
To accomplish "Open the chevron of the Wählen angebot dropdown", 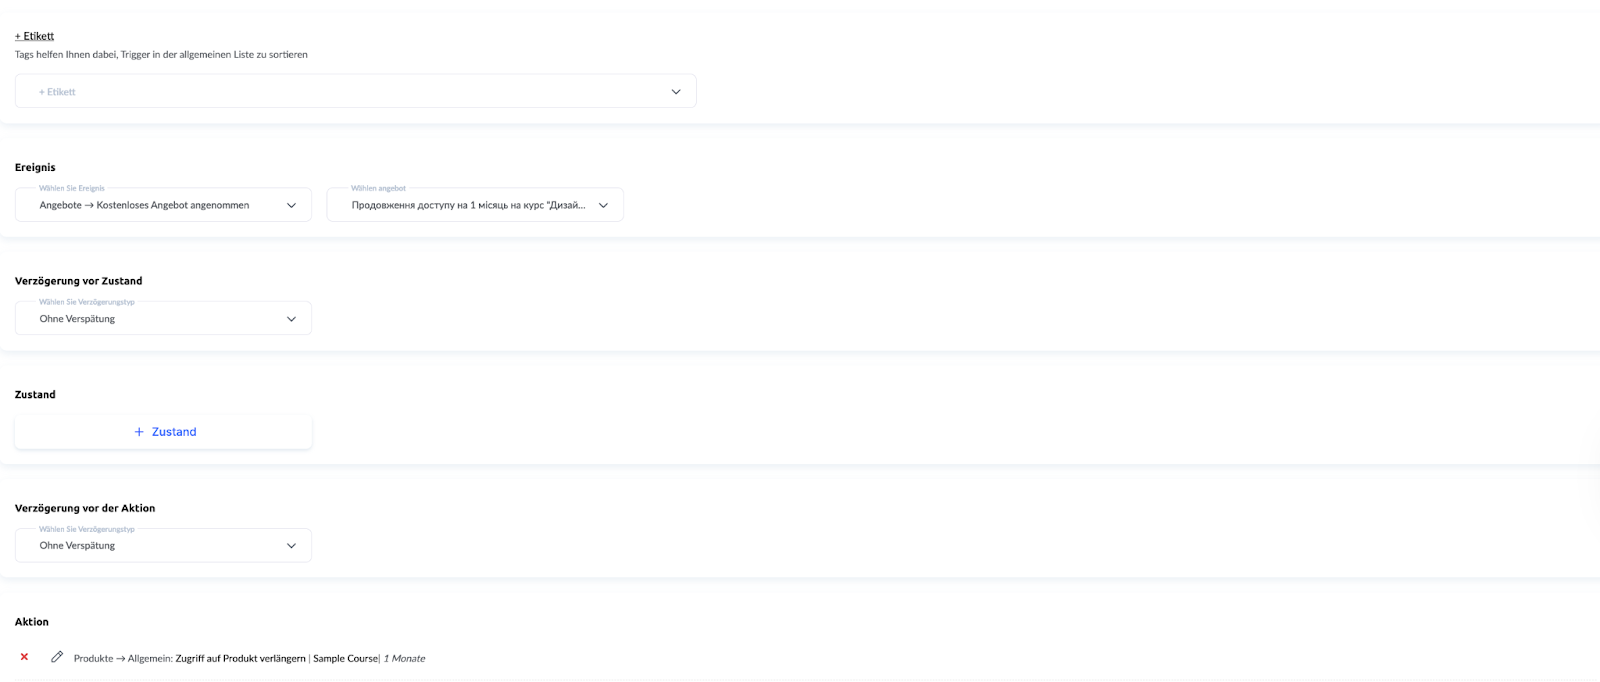I will [603, 206].
